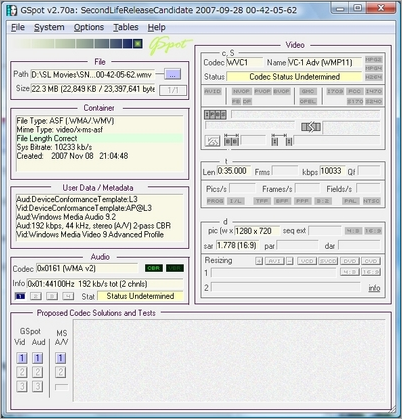The height and width of the screenshot is (419, 402).
Task: Click GSpot Aud solution button 1
Action: [x=37, y=358]
